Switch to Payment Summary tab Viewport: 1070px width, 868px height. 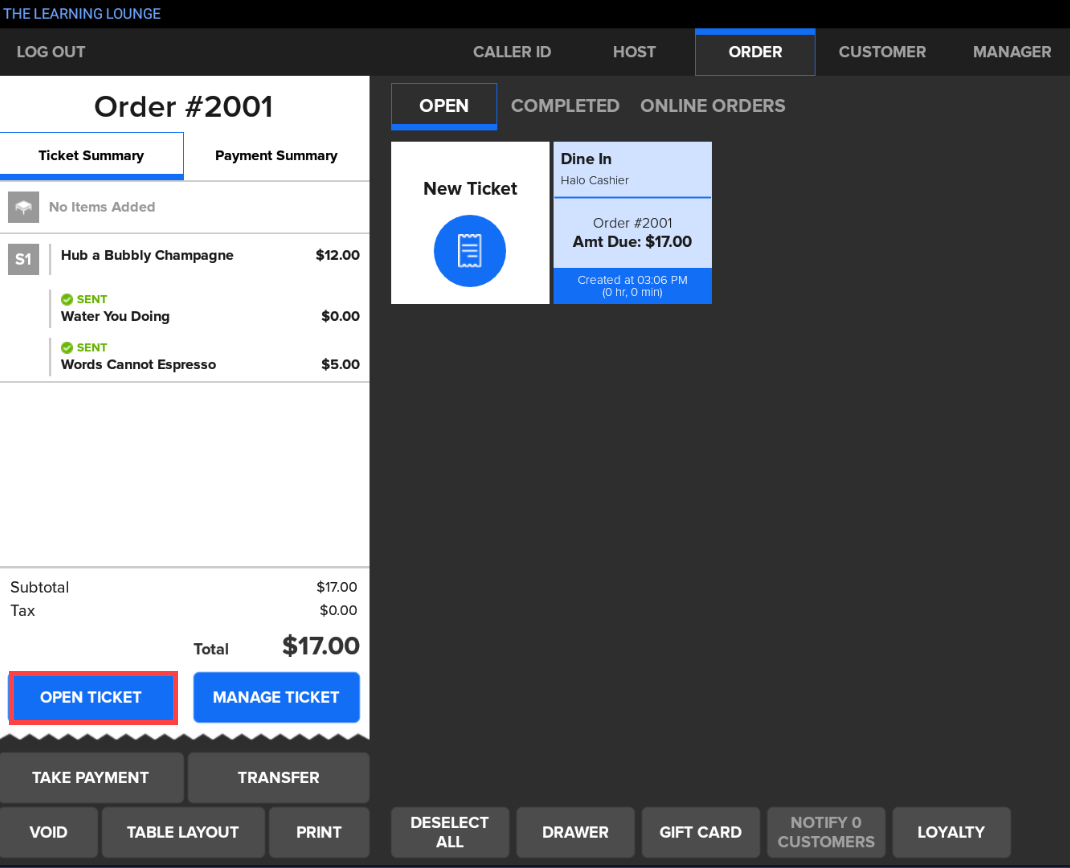(x=276, y=156)
